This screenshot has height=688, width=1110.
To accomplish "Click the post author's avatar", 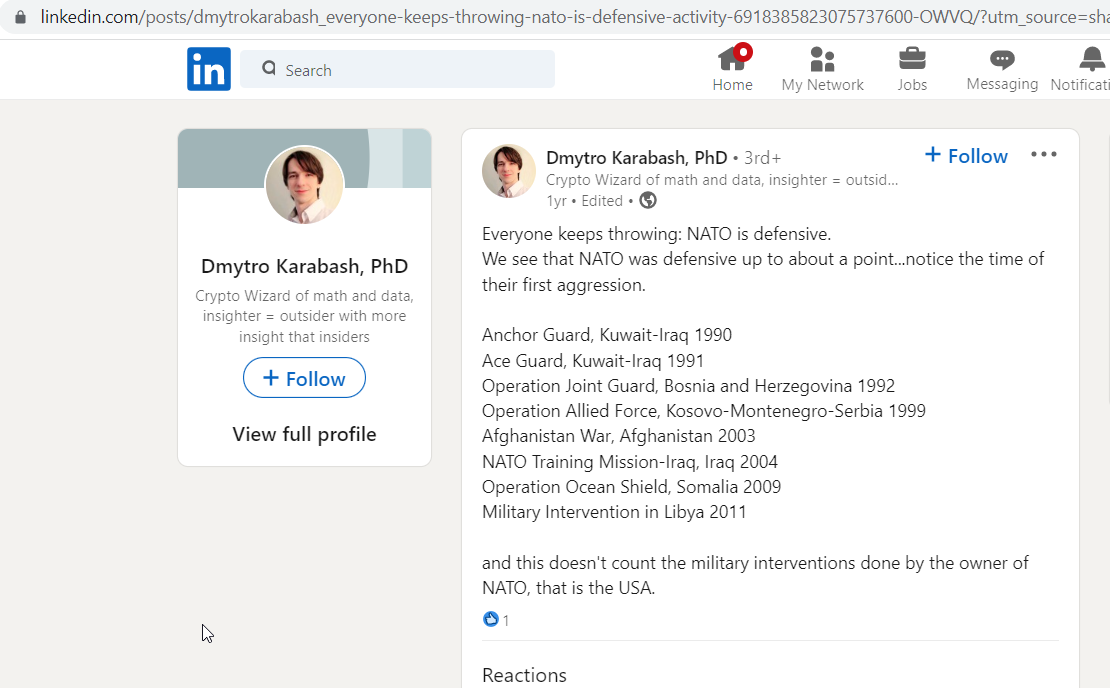I will coord(509,171).
